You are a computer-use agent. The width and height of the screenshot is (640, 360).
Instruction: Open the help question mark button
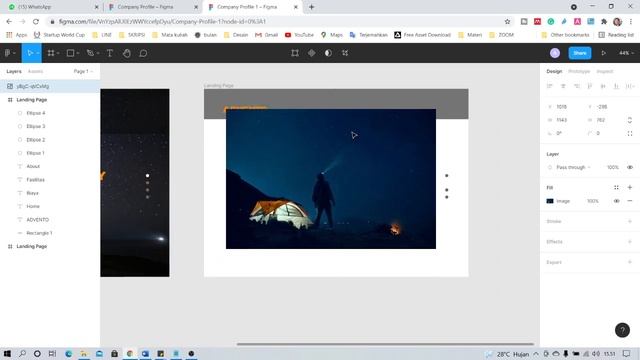[x=622, y=330]
